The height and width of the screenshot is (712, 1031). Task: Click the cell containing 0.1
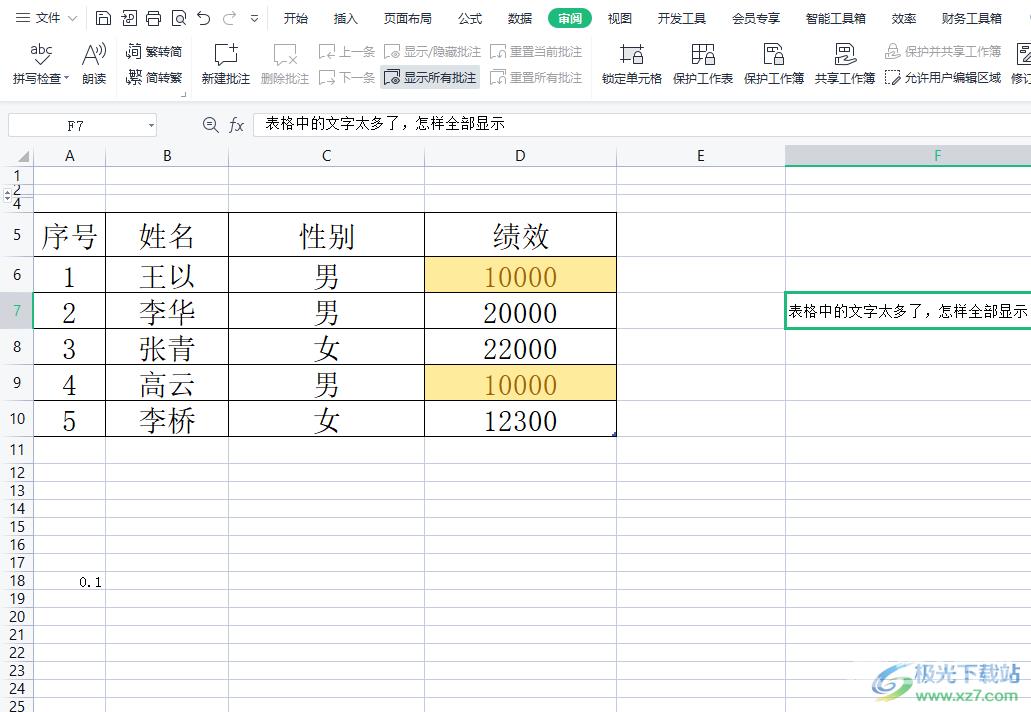coord(70,581)
